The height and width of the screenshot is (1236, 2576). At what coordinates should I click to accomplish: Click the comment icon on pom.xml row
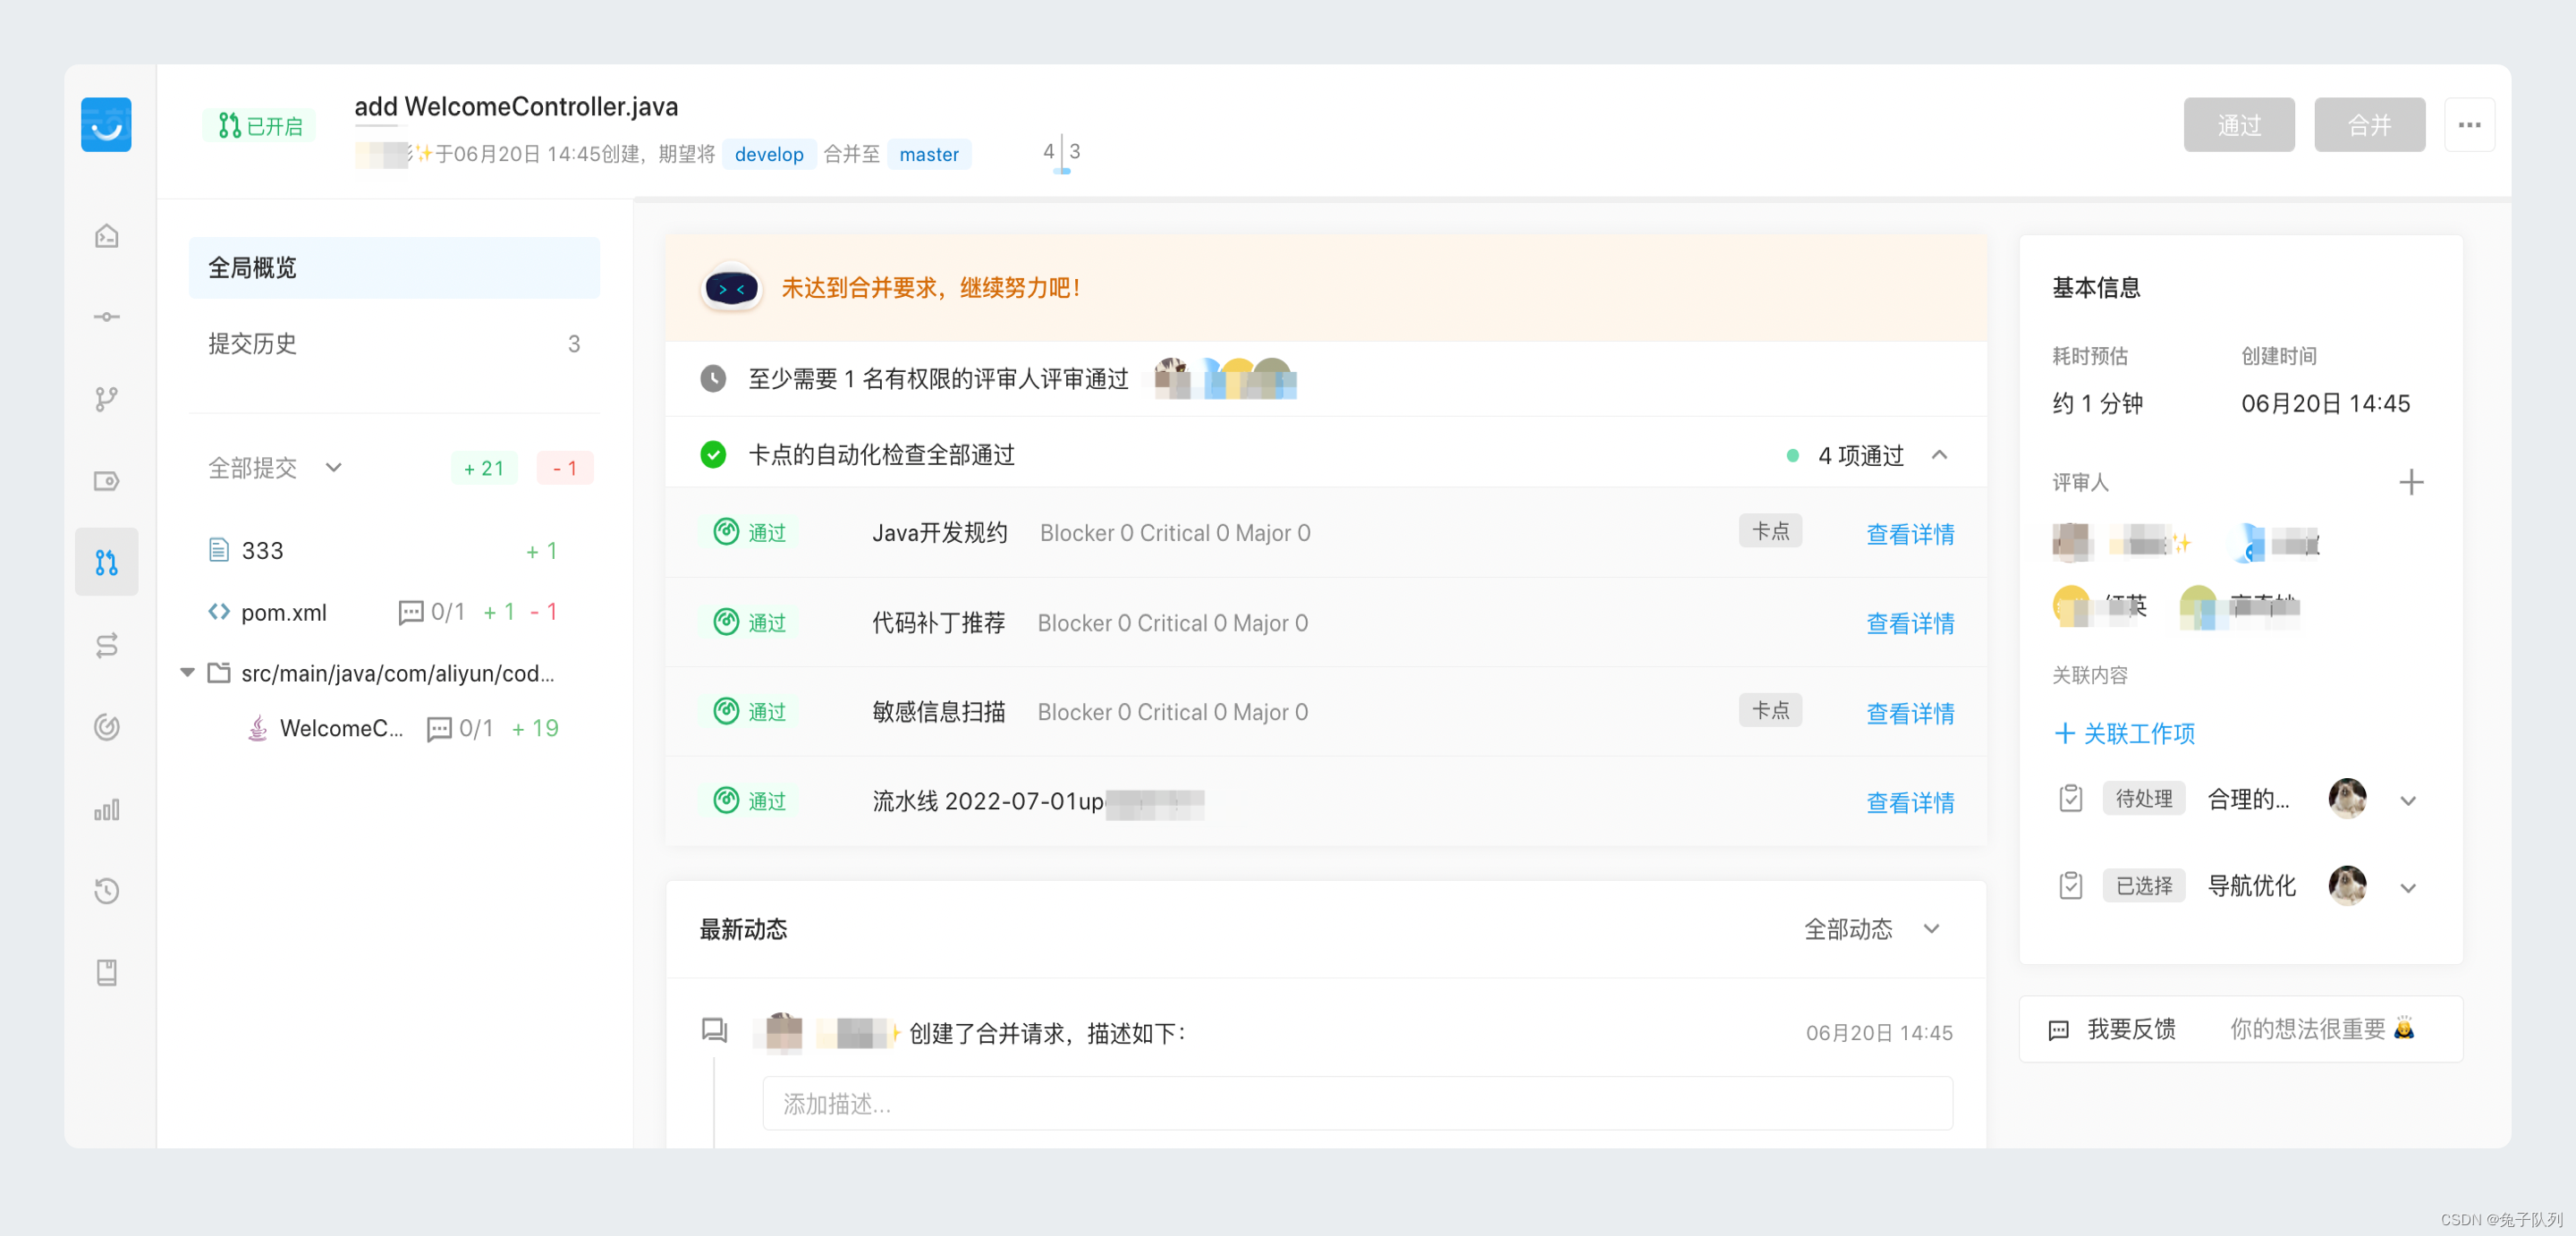[x=410, y=612]
